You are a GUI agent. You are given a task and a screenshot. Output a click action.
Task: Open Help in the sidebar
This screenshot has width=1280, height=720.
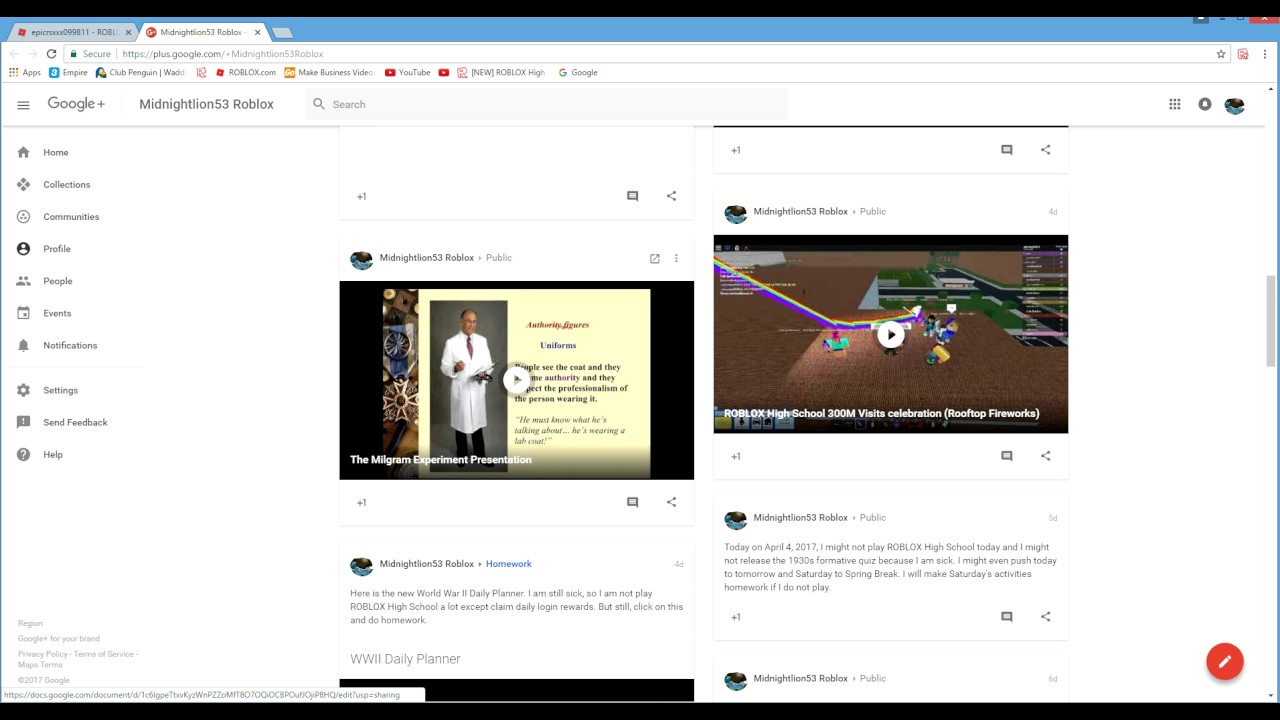tap(53, 454)
